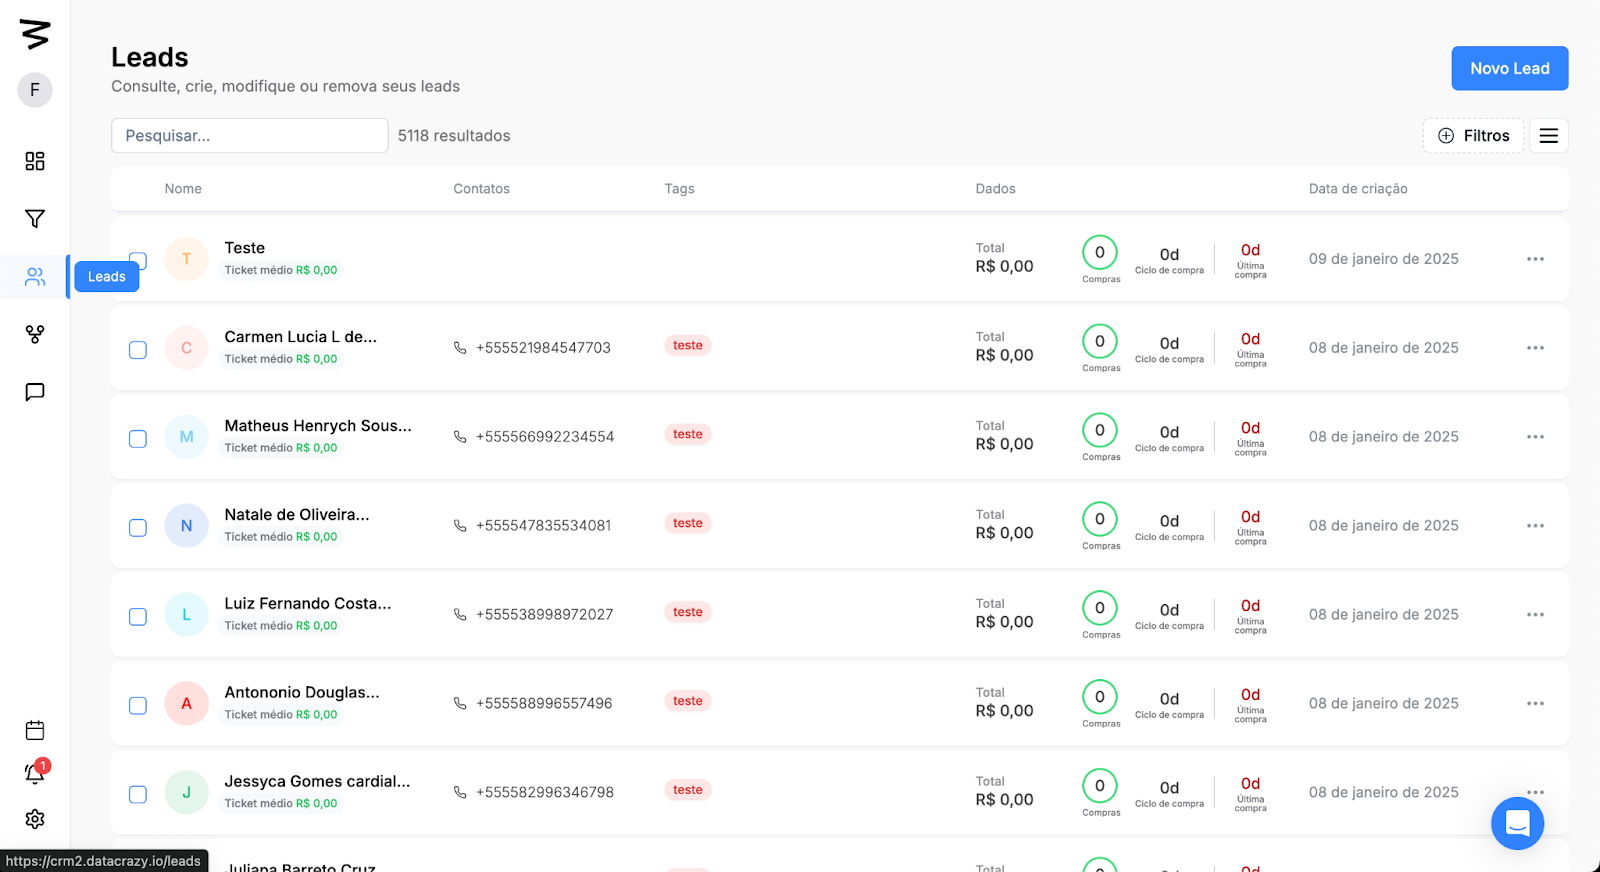The width and height of the screenshot is (1600, 872).
Task: Expand options menu for Luiz Fernando Costa
Action: click(x=1535, y=615)
